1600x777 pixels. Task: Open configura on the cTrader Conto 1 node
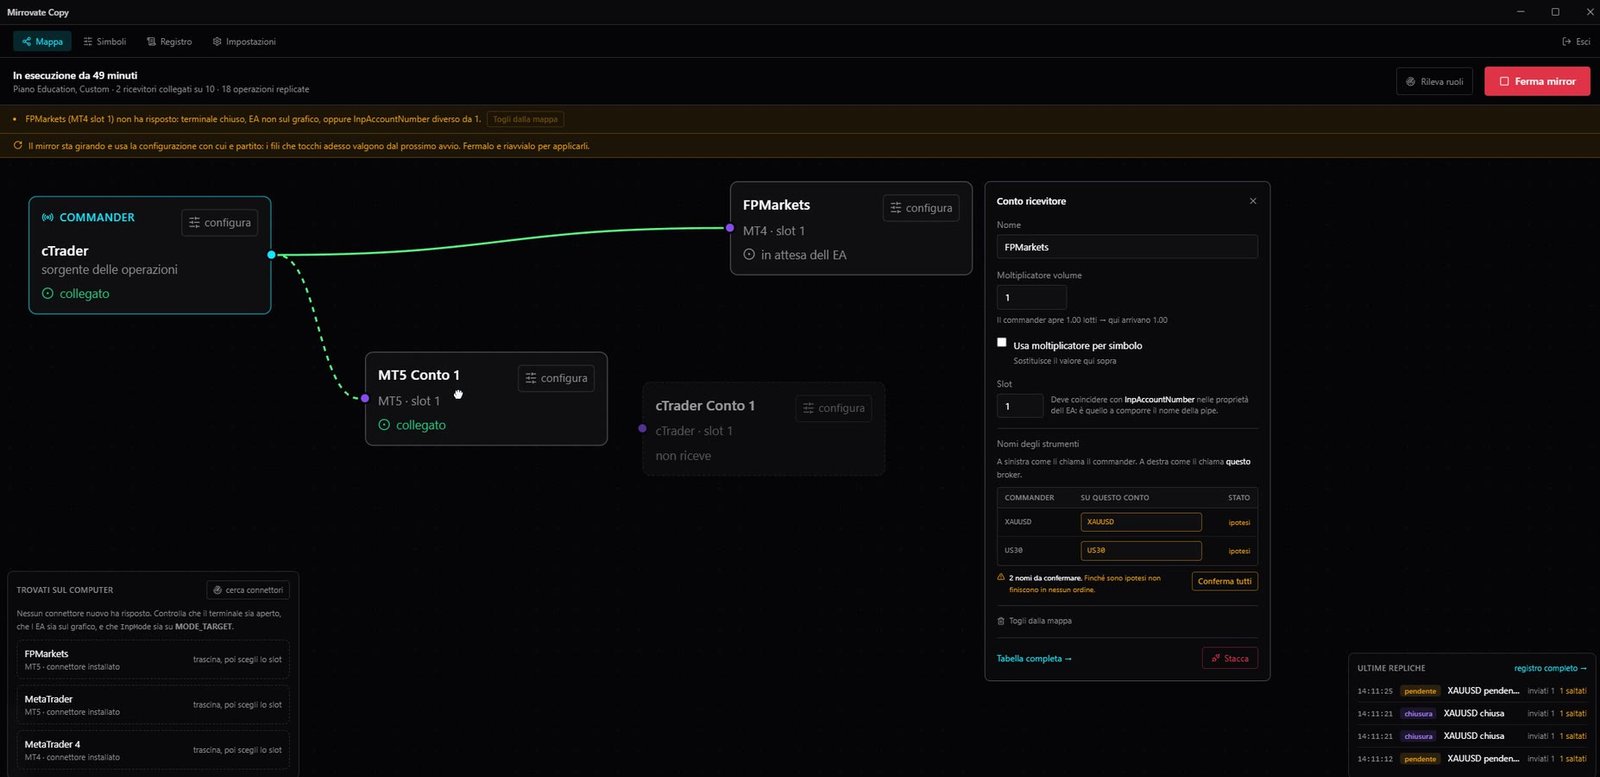[x=834, y=408]
